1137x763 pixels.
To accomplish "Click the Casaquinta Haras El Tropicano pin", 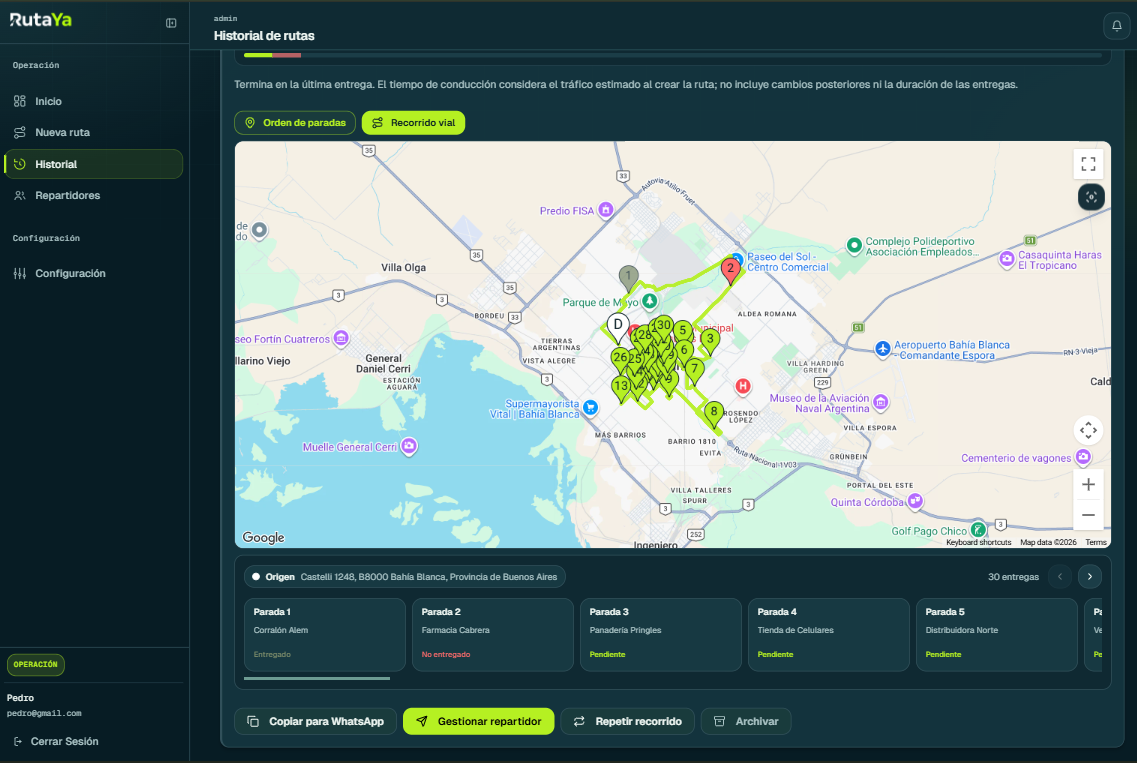I will point(1006,259).
